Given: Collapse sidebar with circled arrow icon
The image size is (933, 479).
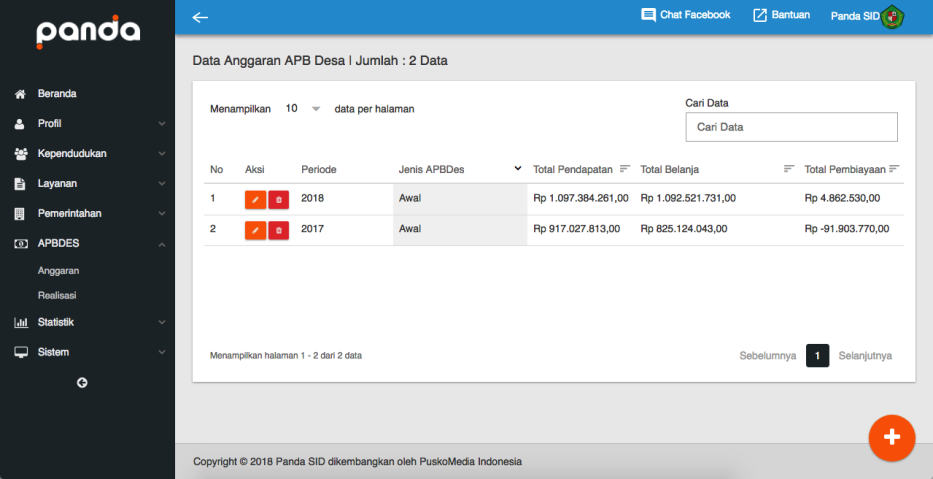Looking at the screenshot, I should [82, 383].
